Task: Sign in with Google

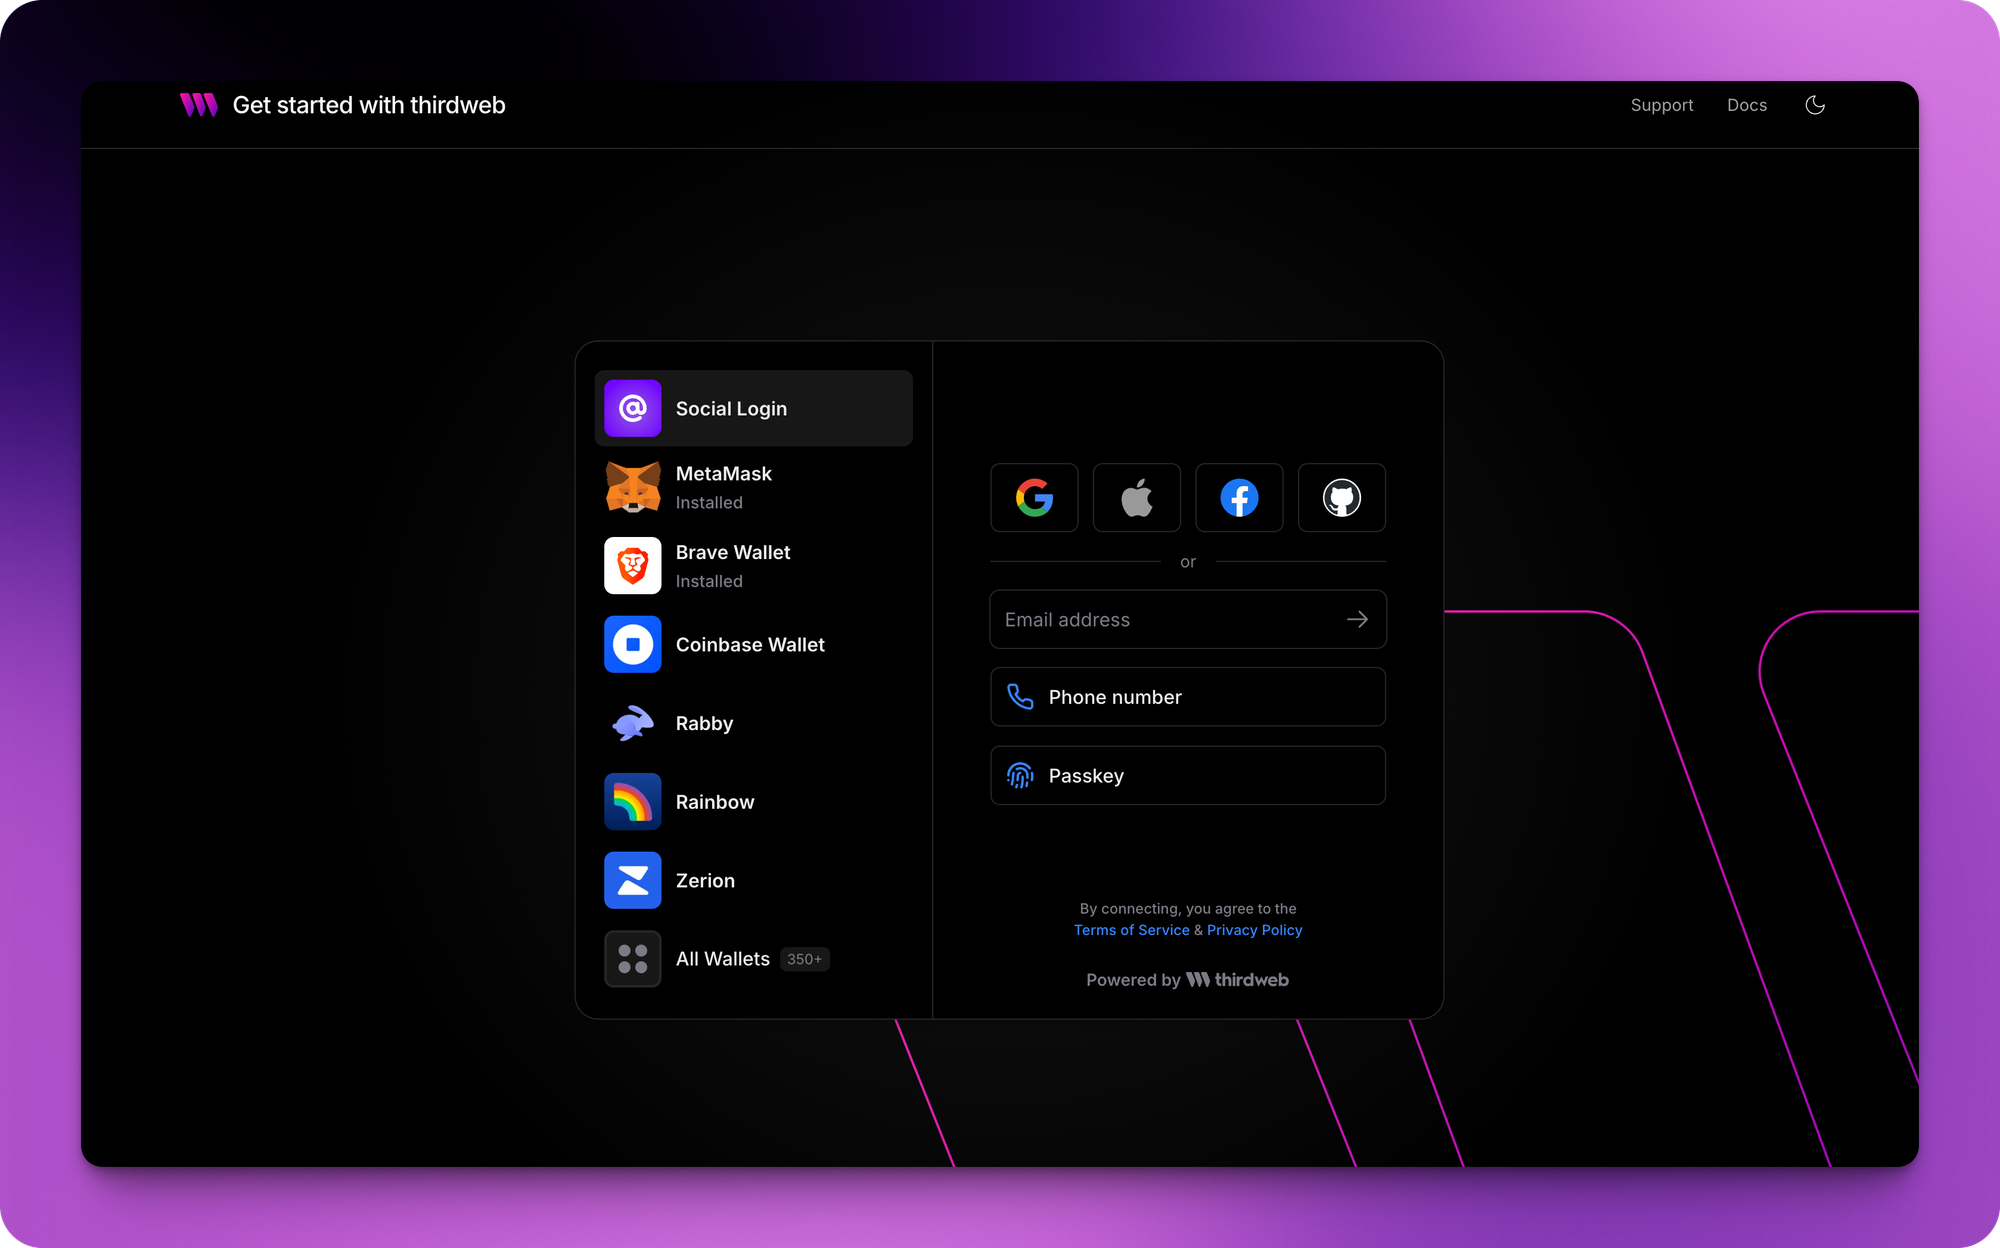Action: [x=1034, y=497]
